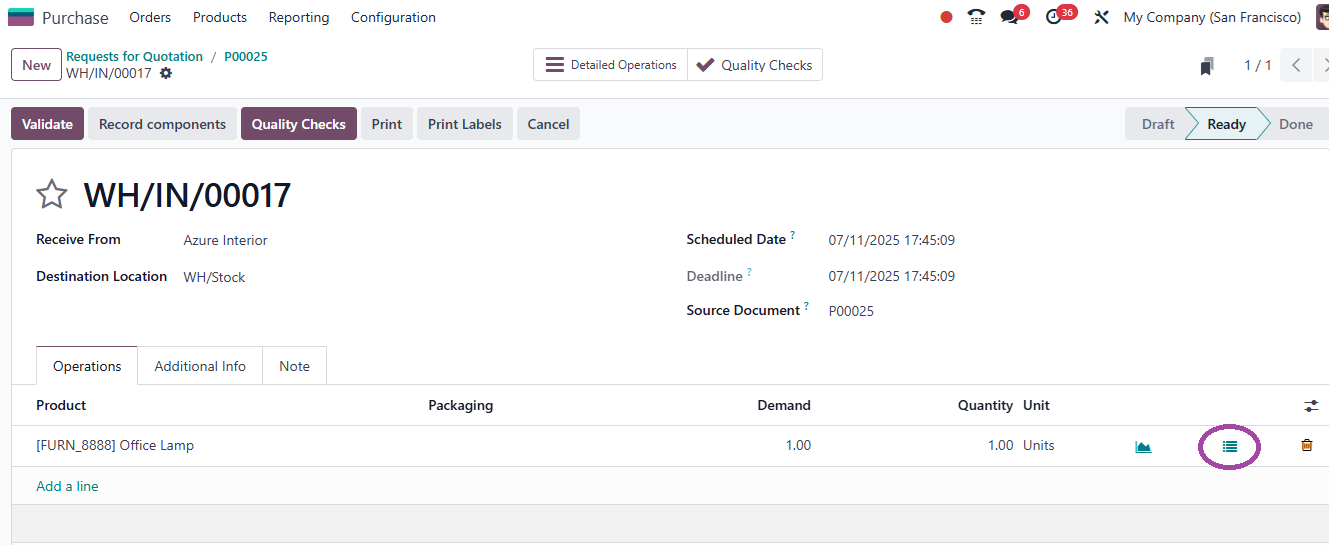Click Add a line in operations table

pos(67,486)
